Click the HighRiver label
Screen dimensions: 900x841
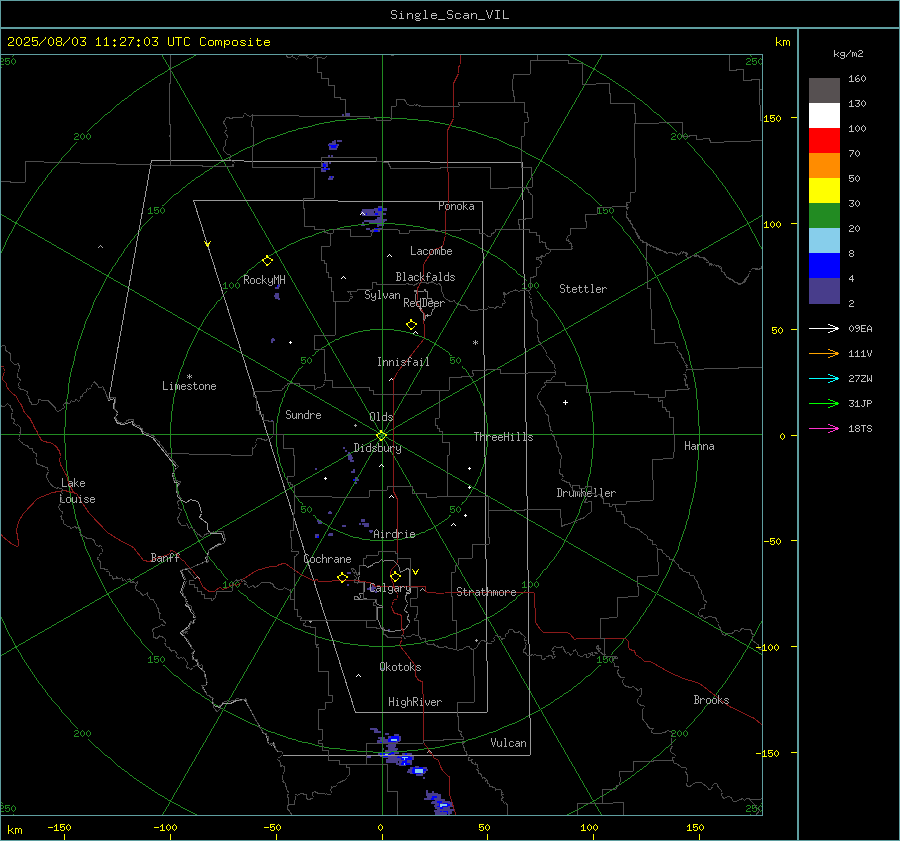[415, 702]
